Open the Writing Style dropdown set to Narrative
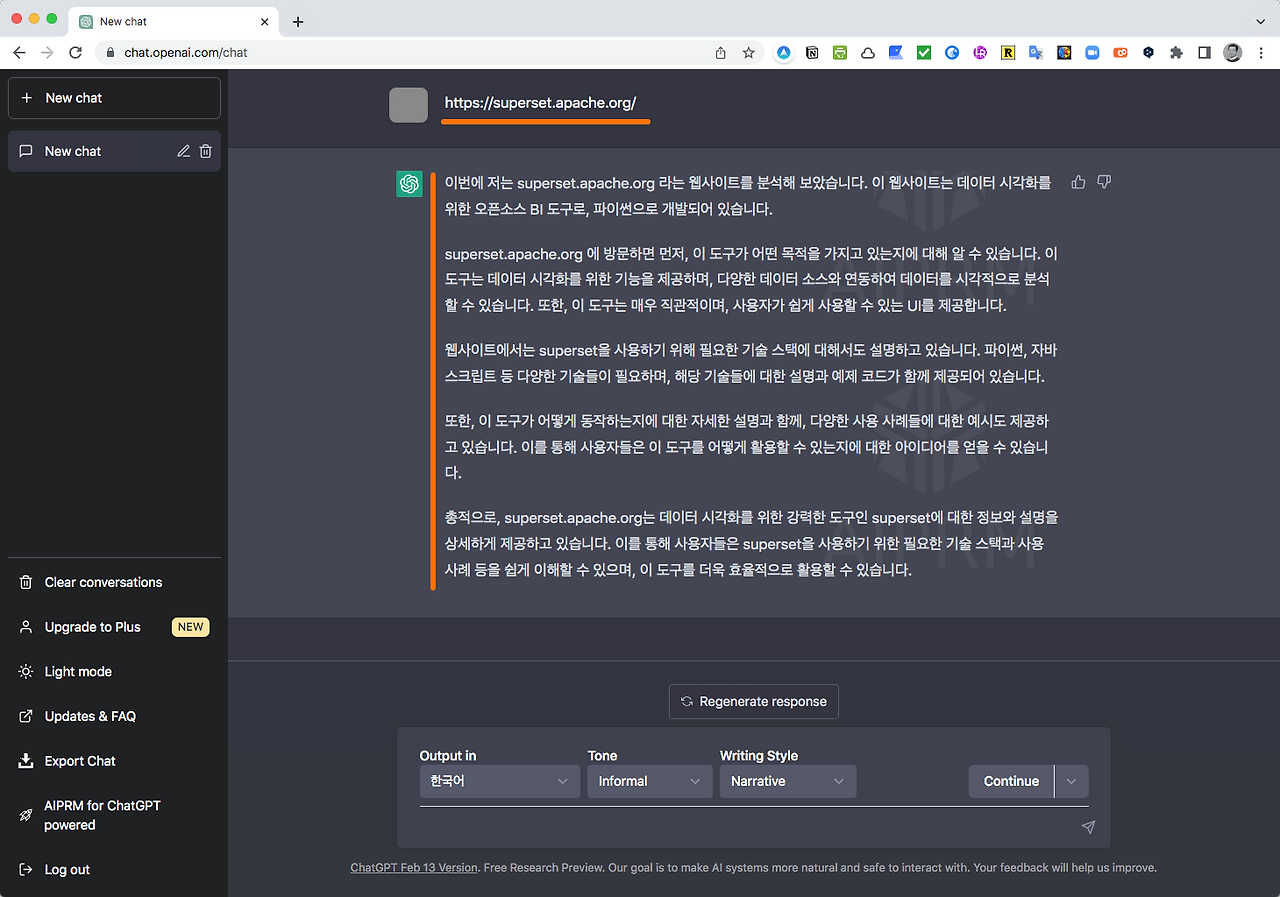The height and width of the screenshot is (897, 1280). point(787,781)
